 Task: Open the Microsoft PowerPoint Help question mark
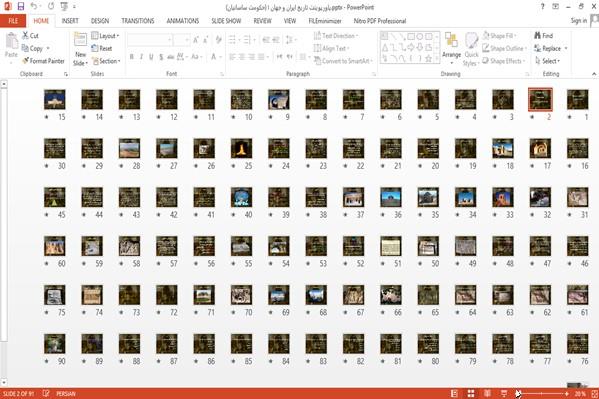click(542, 6)
